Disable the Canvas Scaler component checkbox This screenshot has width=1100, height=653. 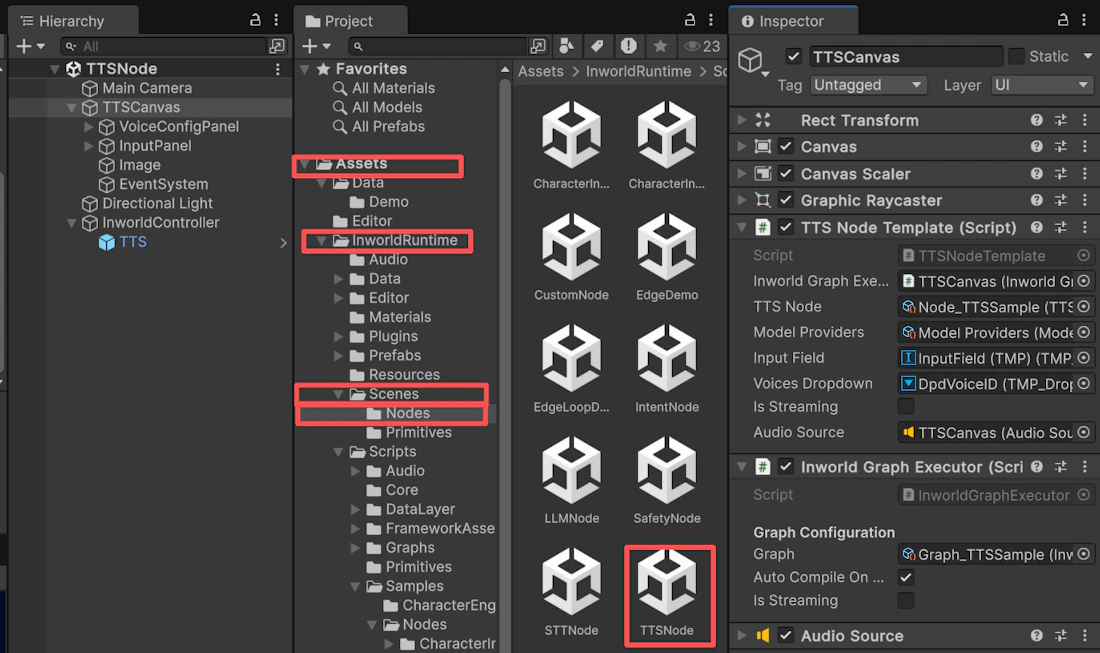[x=786, y=173]
